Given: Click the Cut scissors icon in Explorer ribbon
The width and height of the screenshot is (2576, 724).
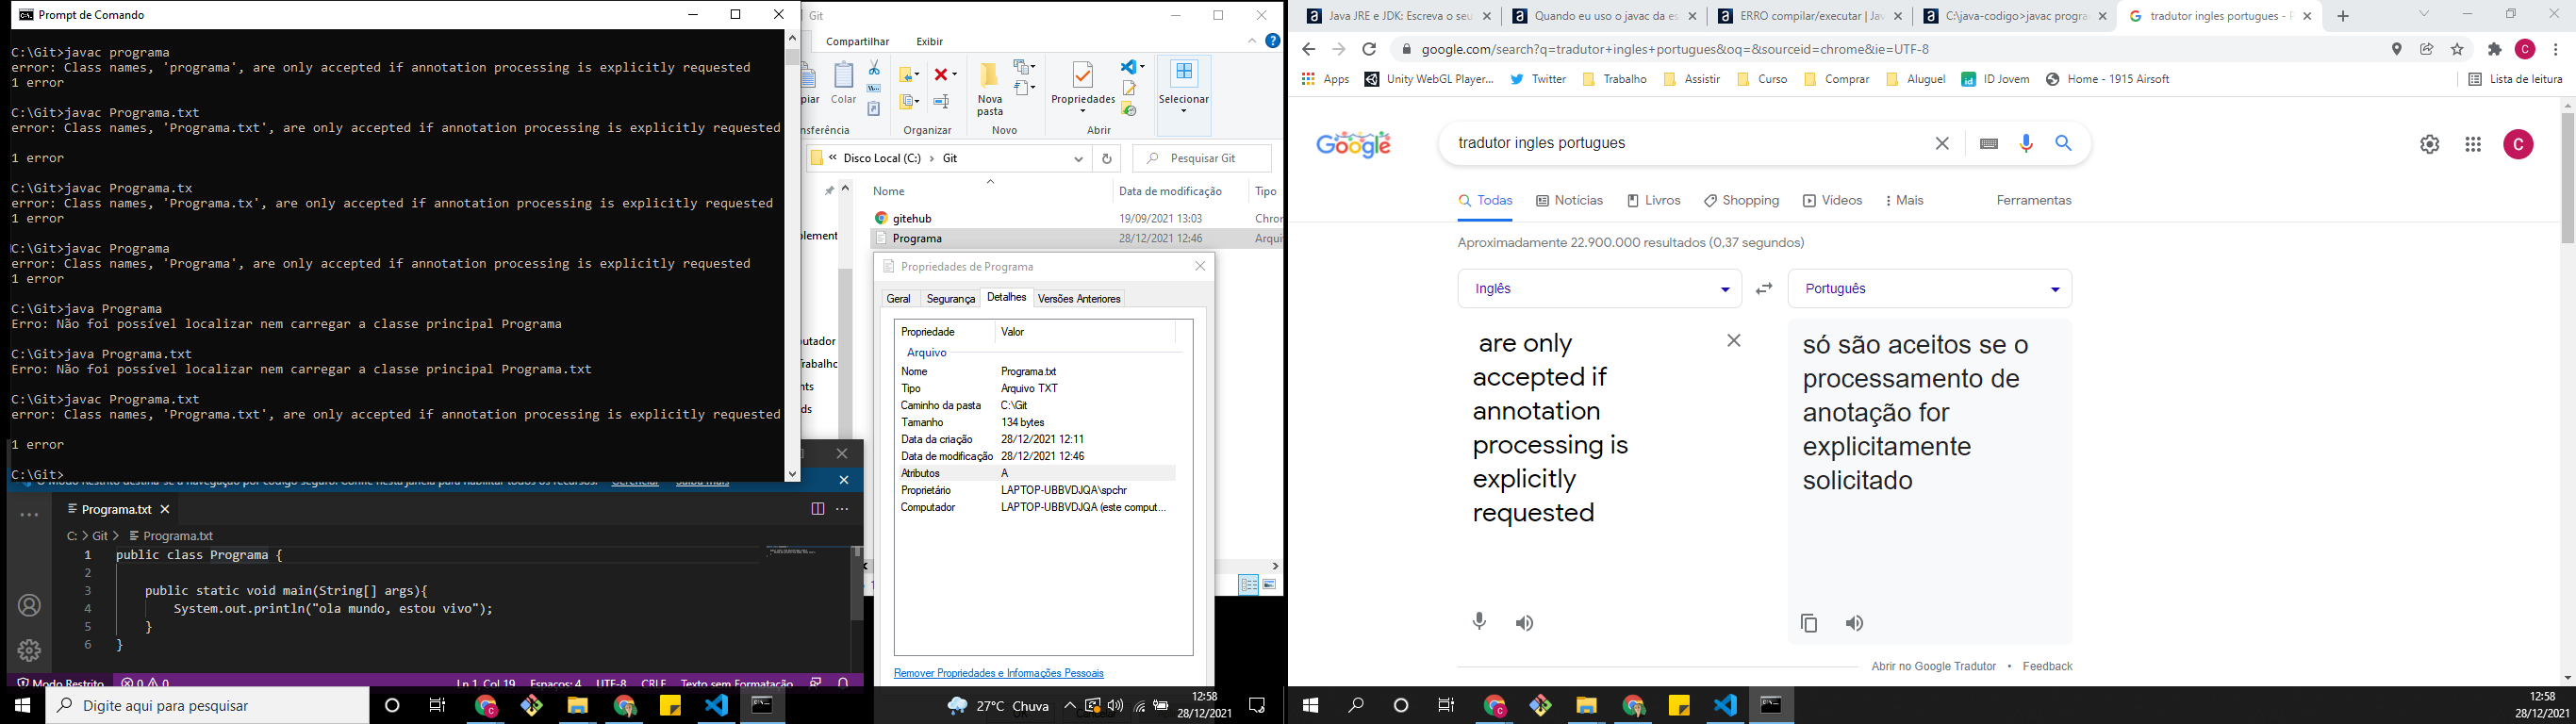Looking at the screenshot, I should pyautogui.click(x=874, y=67).
